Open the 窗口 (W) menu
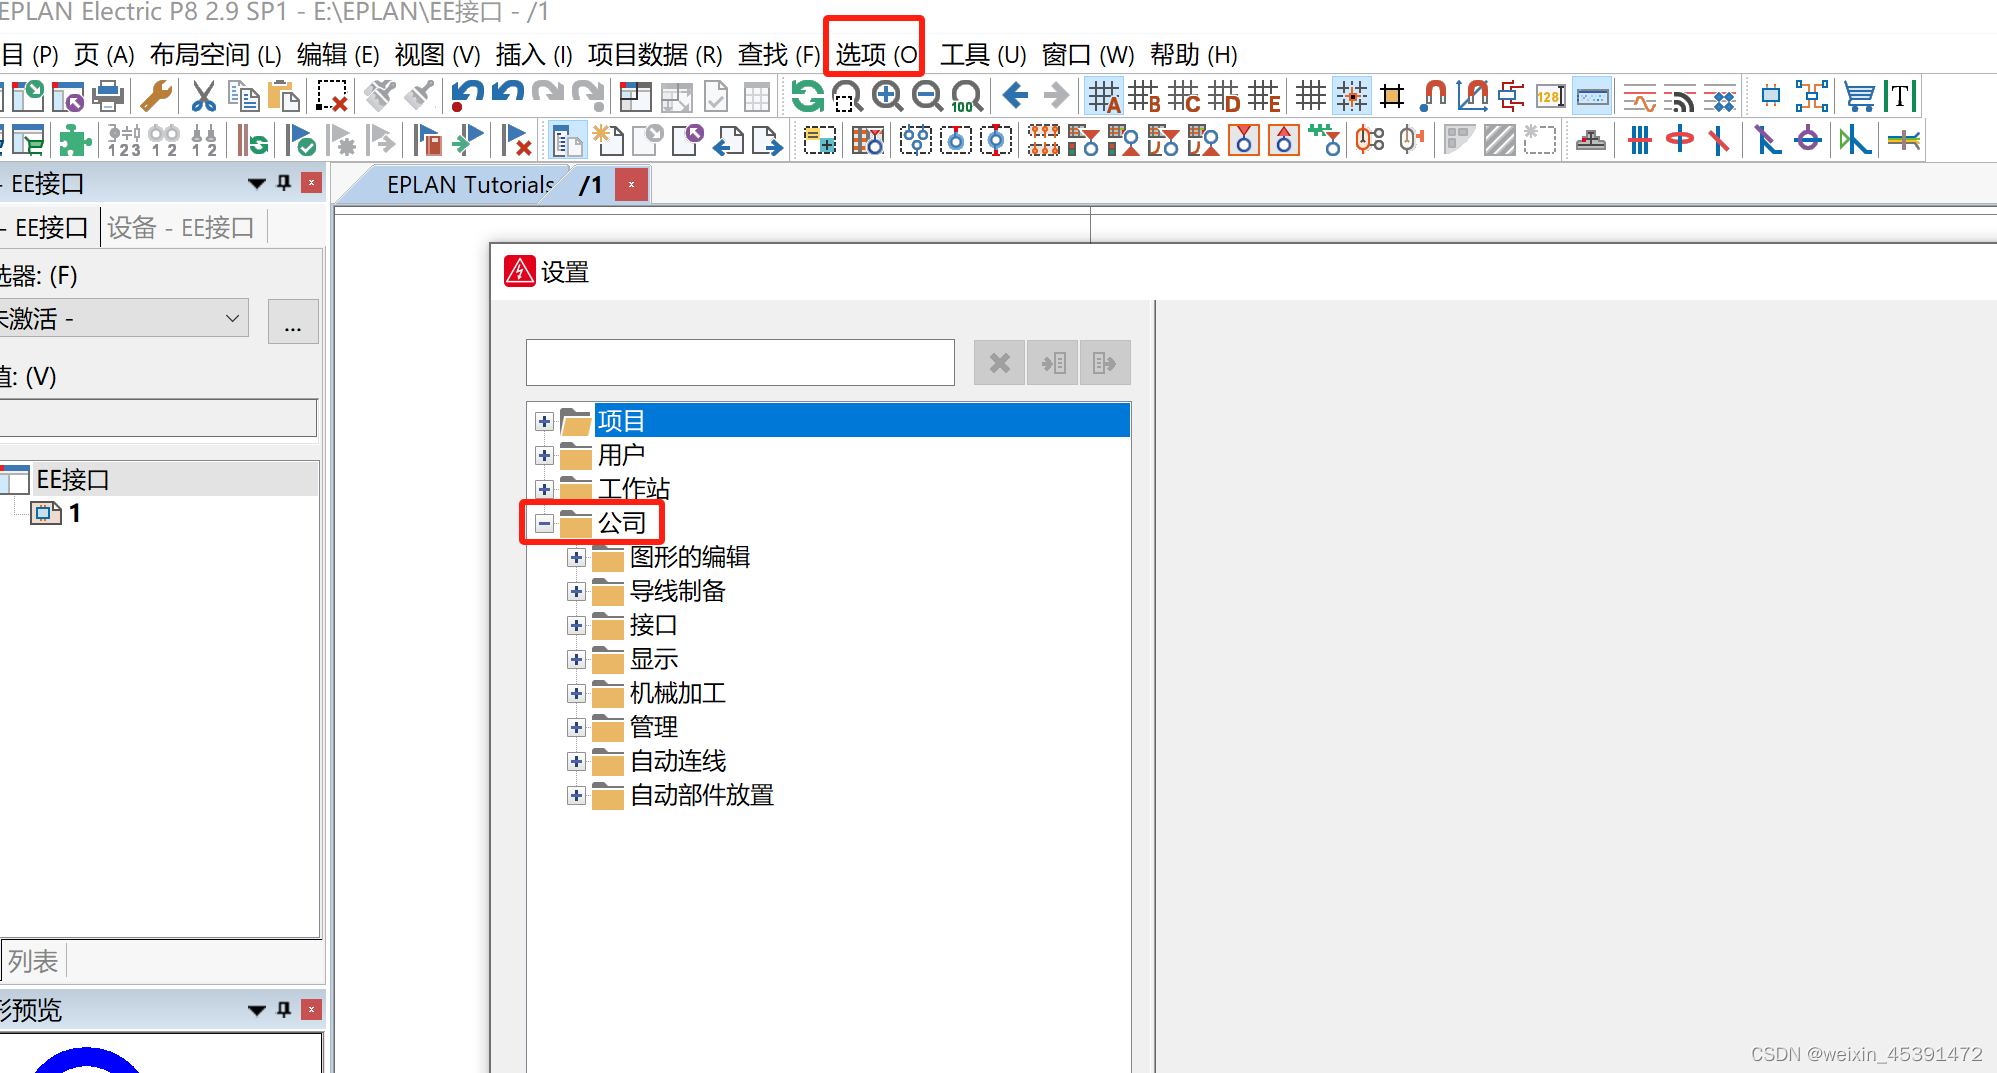The image size is (1997, 1073). point(1088,55)
